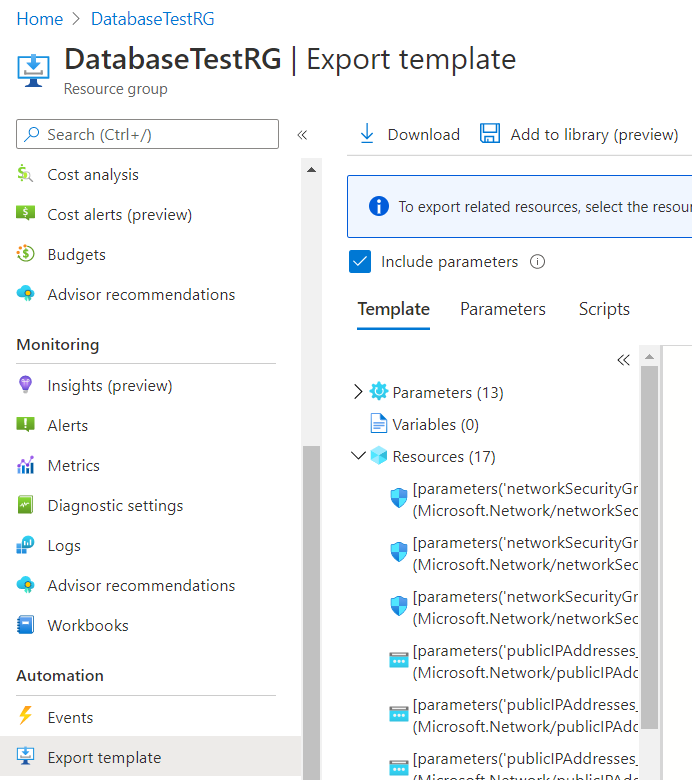This screenshot has width=692, height=780.
Task: Click the Budgets icon
Action: pyautogui.click(x=25, y=254)
